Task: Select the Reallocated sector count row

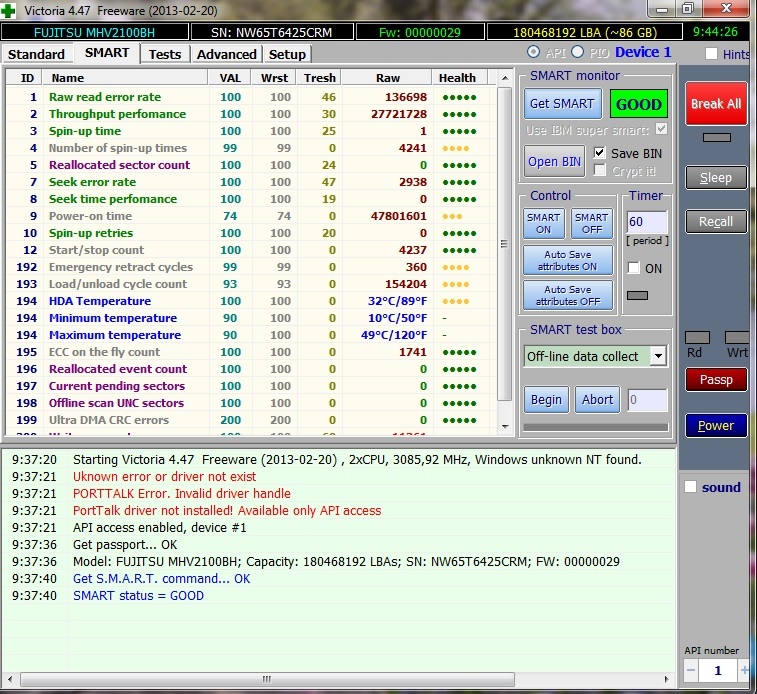Action: click(x=251, y=165)
